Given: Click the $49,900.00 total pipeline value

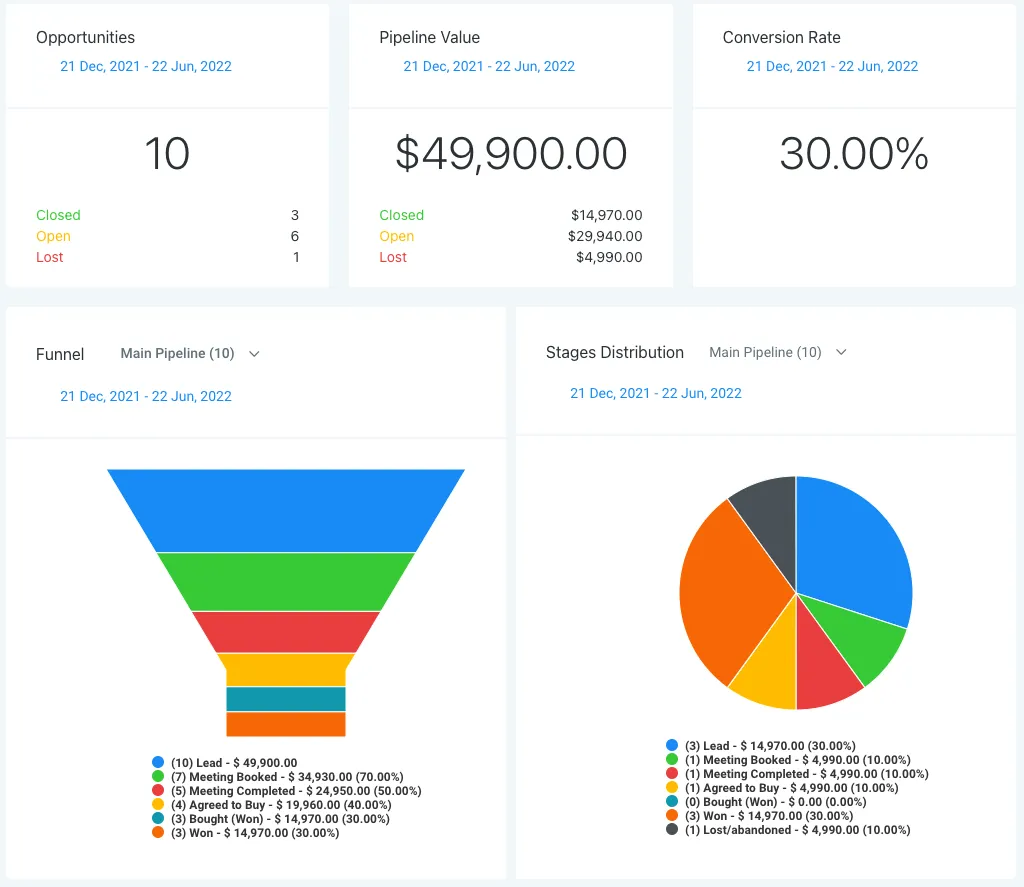Looking at the screenshot, I should click(x=511, y=153).
